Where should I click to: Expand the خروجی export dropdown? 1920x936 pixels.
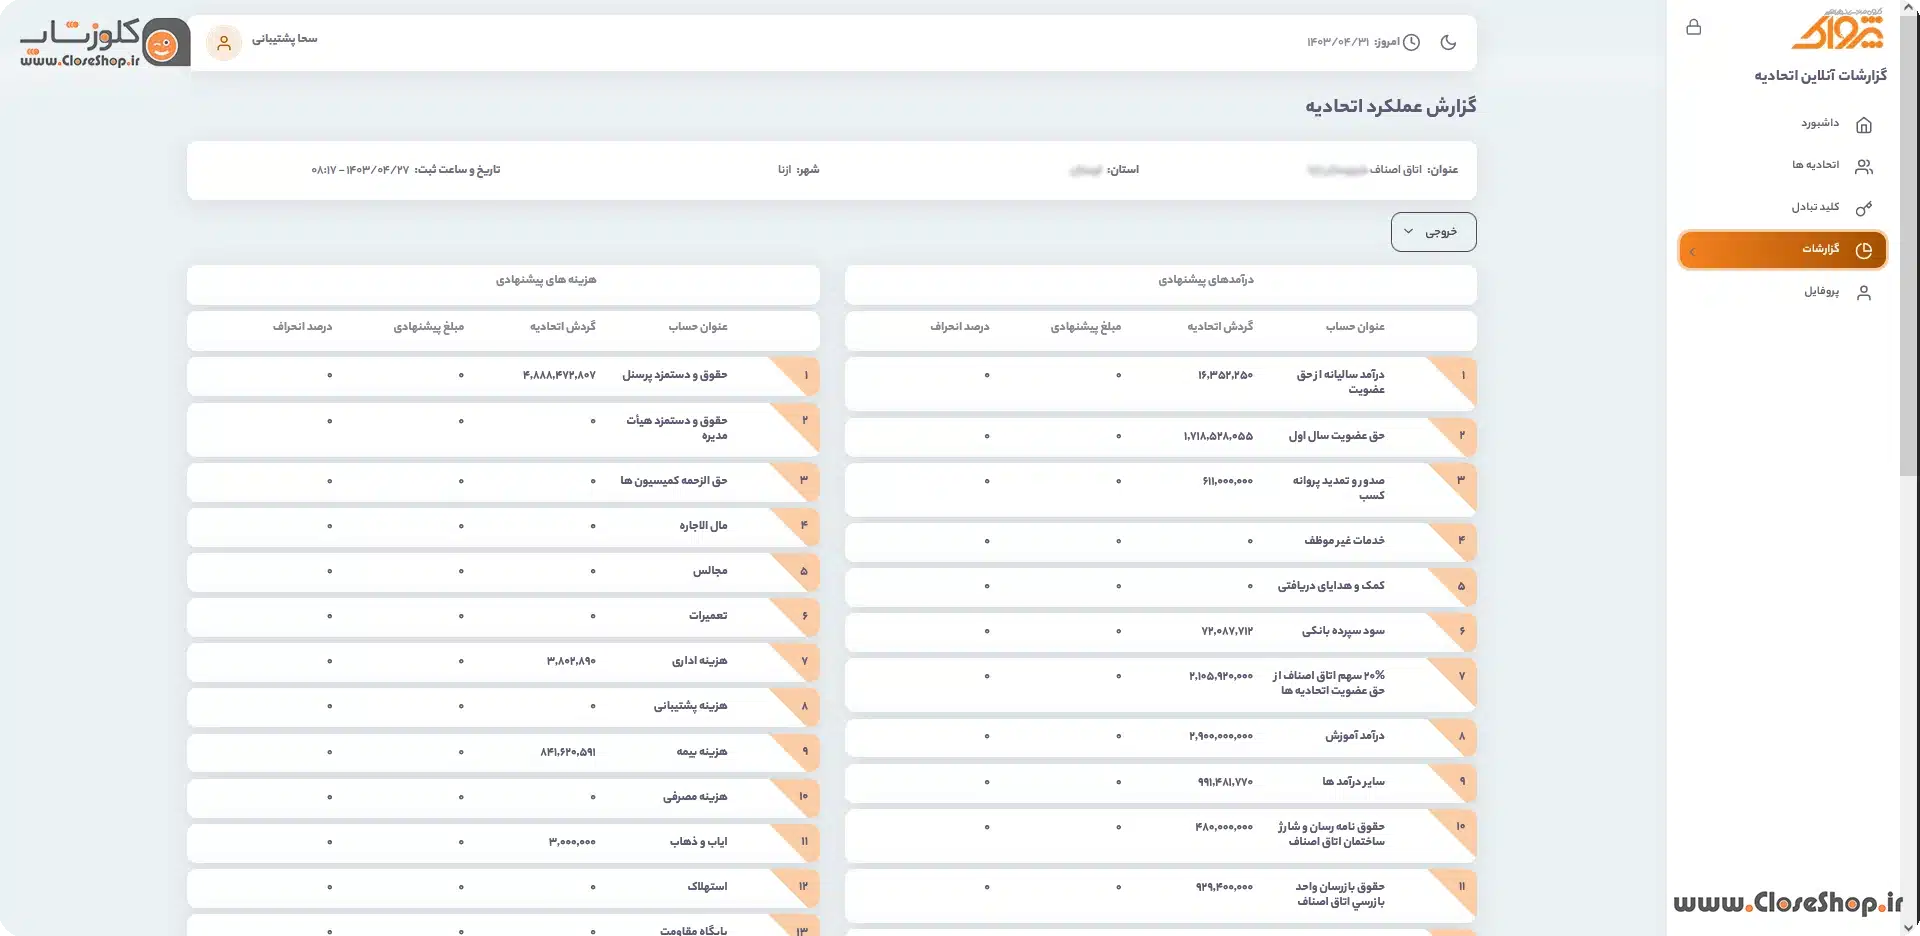pos(1433,232)
